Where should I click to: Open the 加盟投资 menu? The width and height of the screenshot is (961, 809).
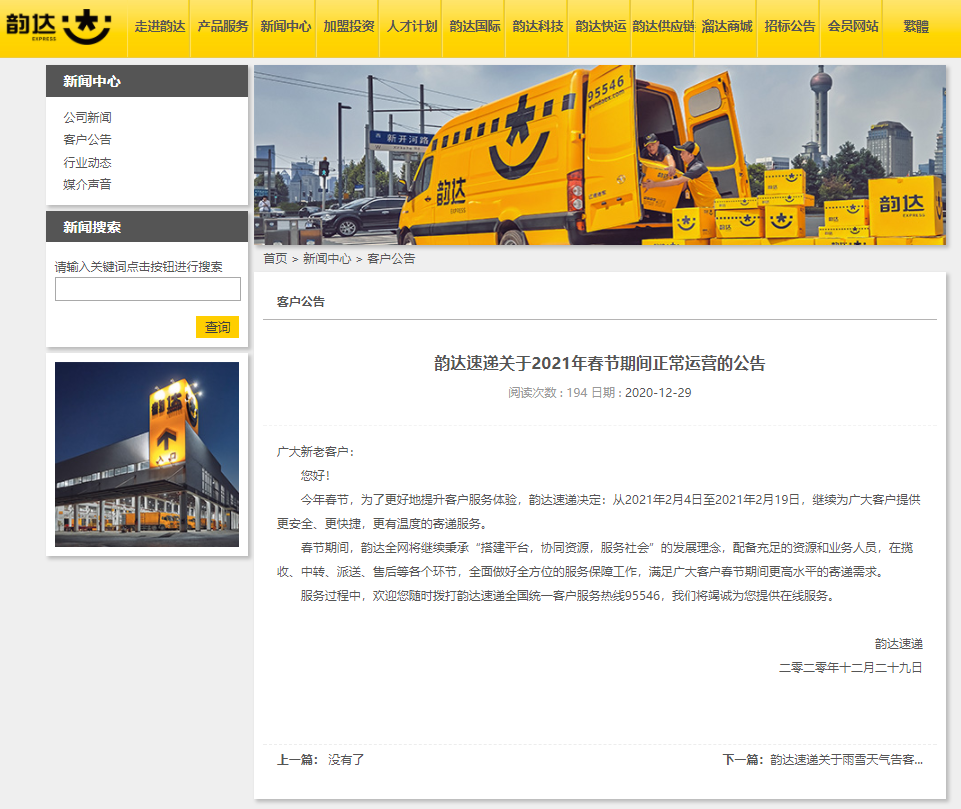[x=349, y=26]
